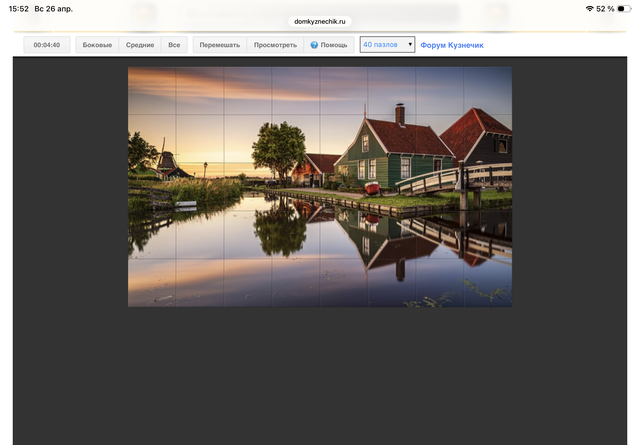Click the green house chimney piece
This screenshot has width=640, height=445.
point(399,113)
